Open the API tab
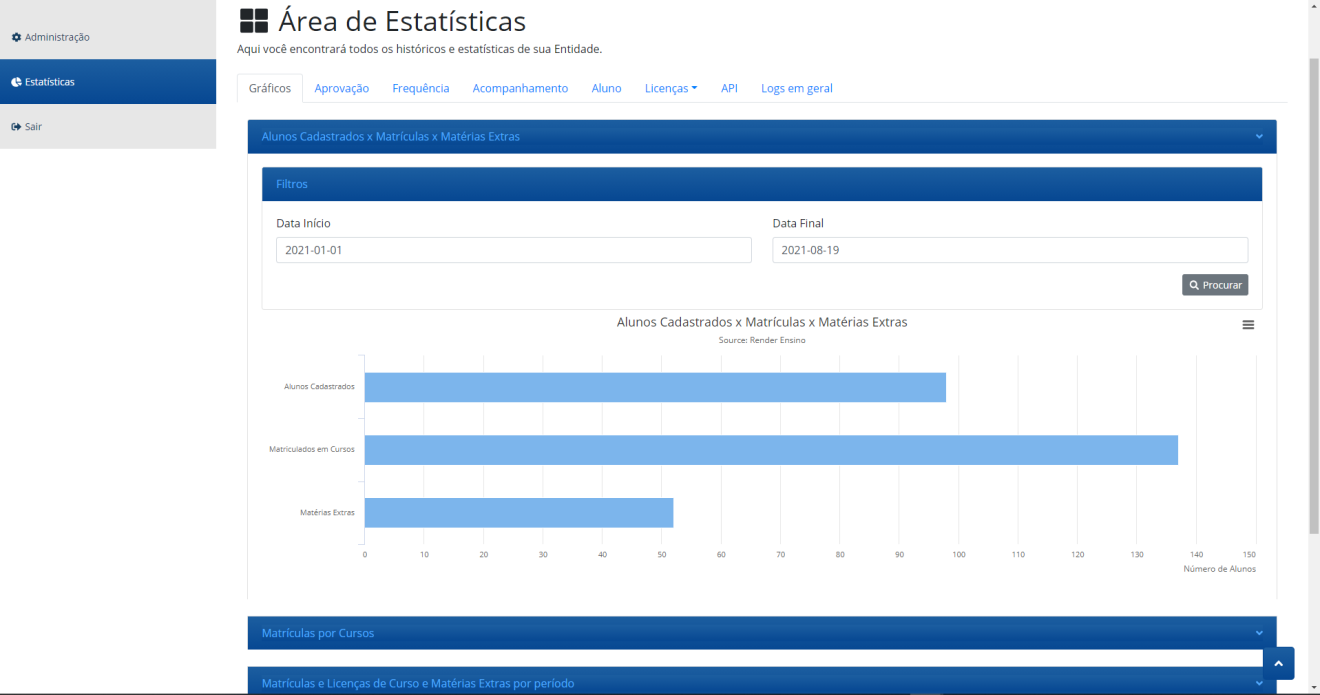This screenshot has width=1320, height=695. click(x=729, y=88)
